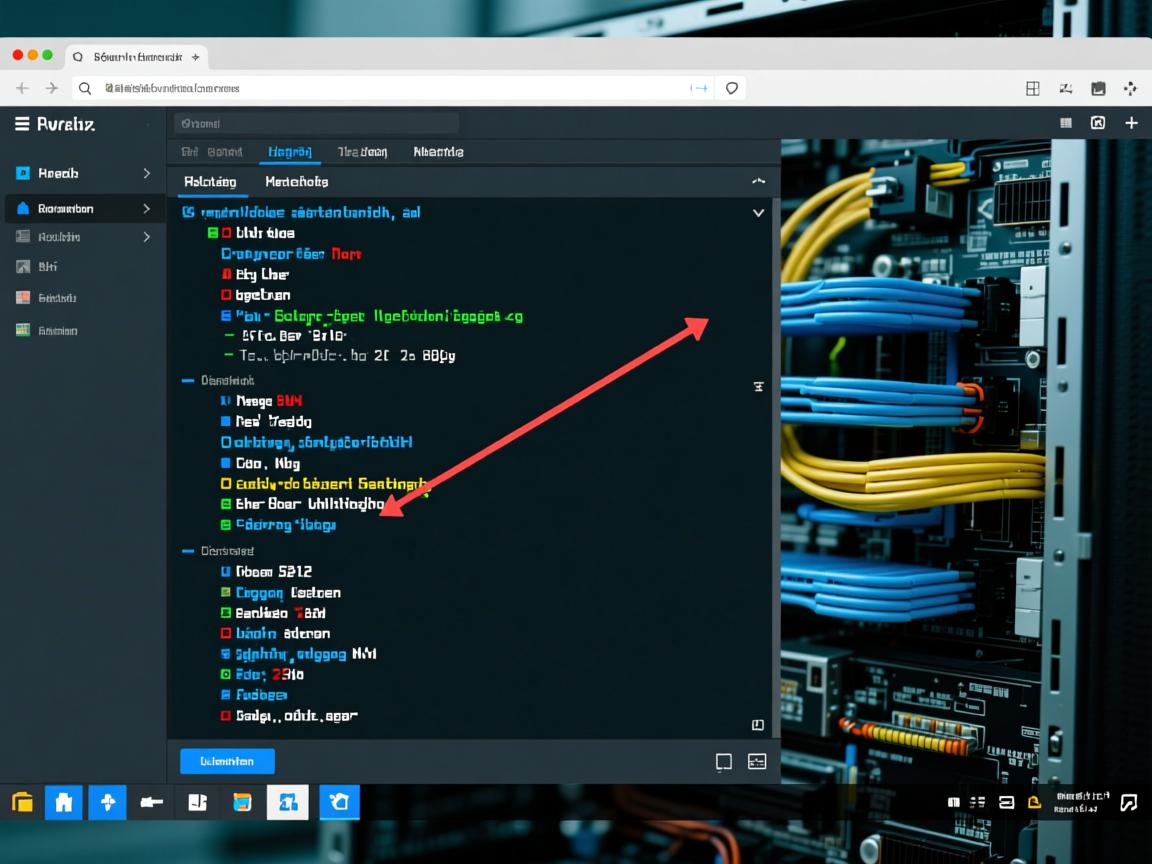The height and width of the screenshot is (864, 1152).
Task: Select the highlighted blue-underlined top tab
Action: click(289, 152)
